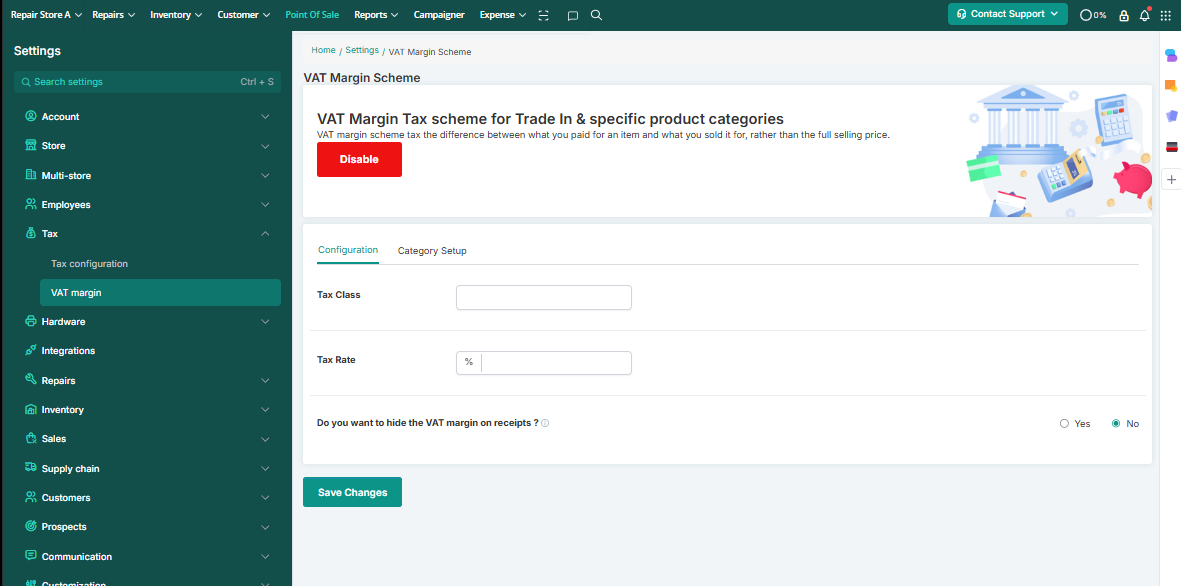1181x586 pixels.
Task: Open Tax configuration in the sidebar
Action: pos(90,264)
